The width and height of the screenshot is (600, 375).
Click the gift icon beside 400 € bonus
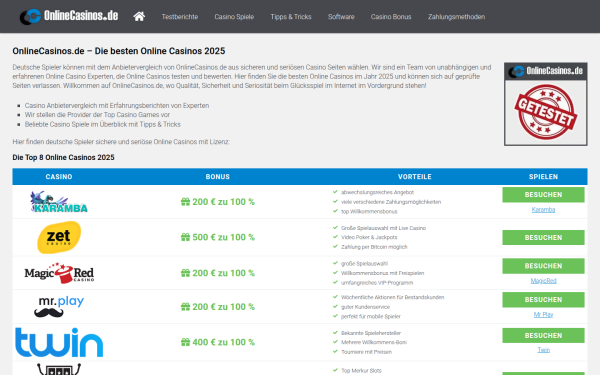coord(185,342)
